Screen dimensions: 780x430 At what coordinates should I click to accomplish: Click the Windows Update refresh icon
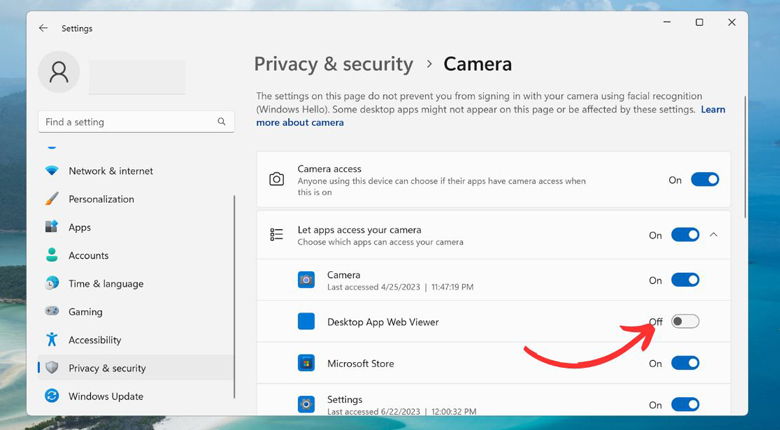(52, 396)
